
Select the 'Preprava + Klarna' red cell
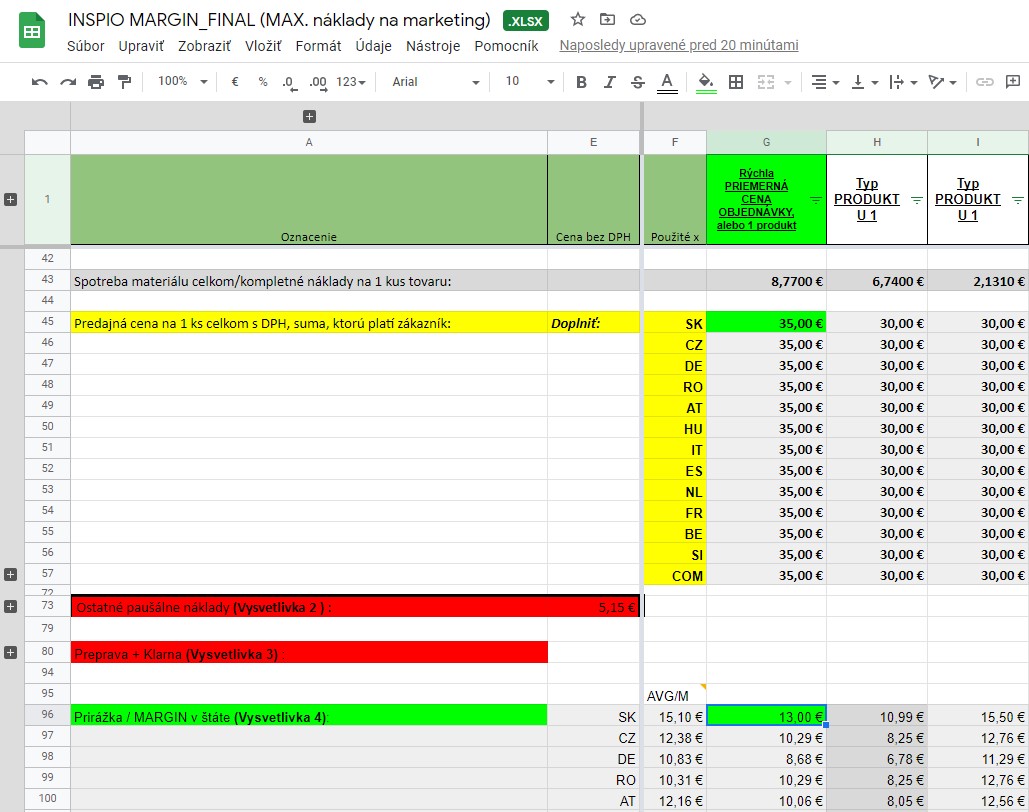click(x=309, y=652)
